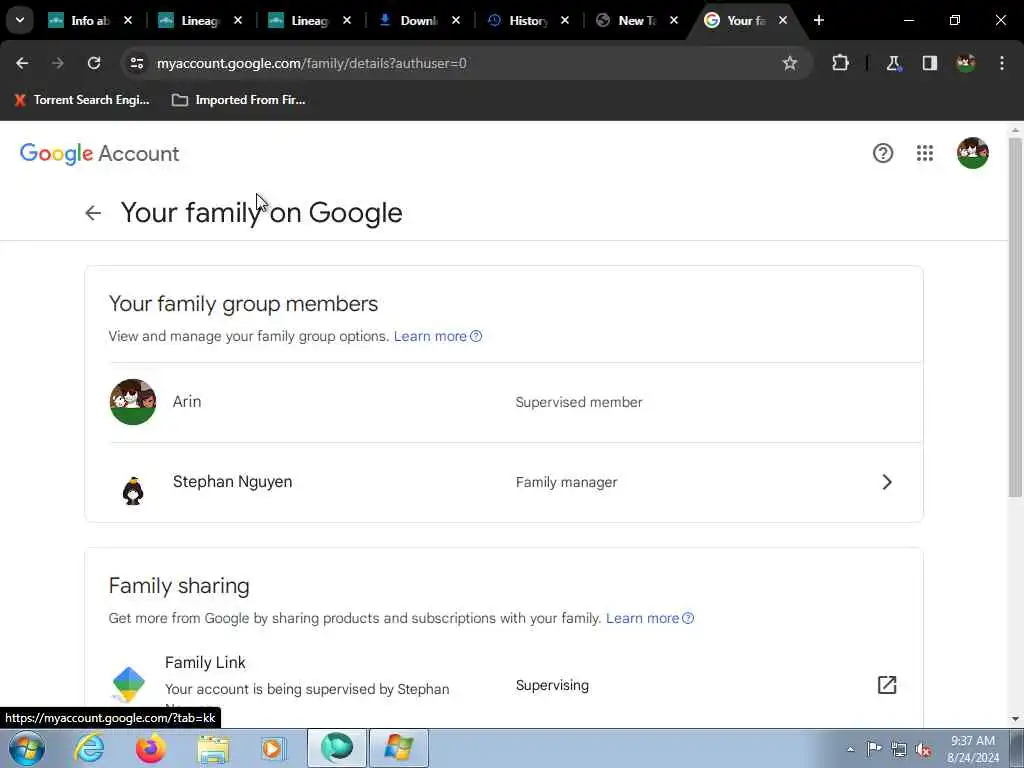This screenshot has width=1024, height=768.
Task: Click the page vertical scrollbar thumb
Action: pos(1016,317)
